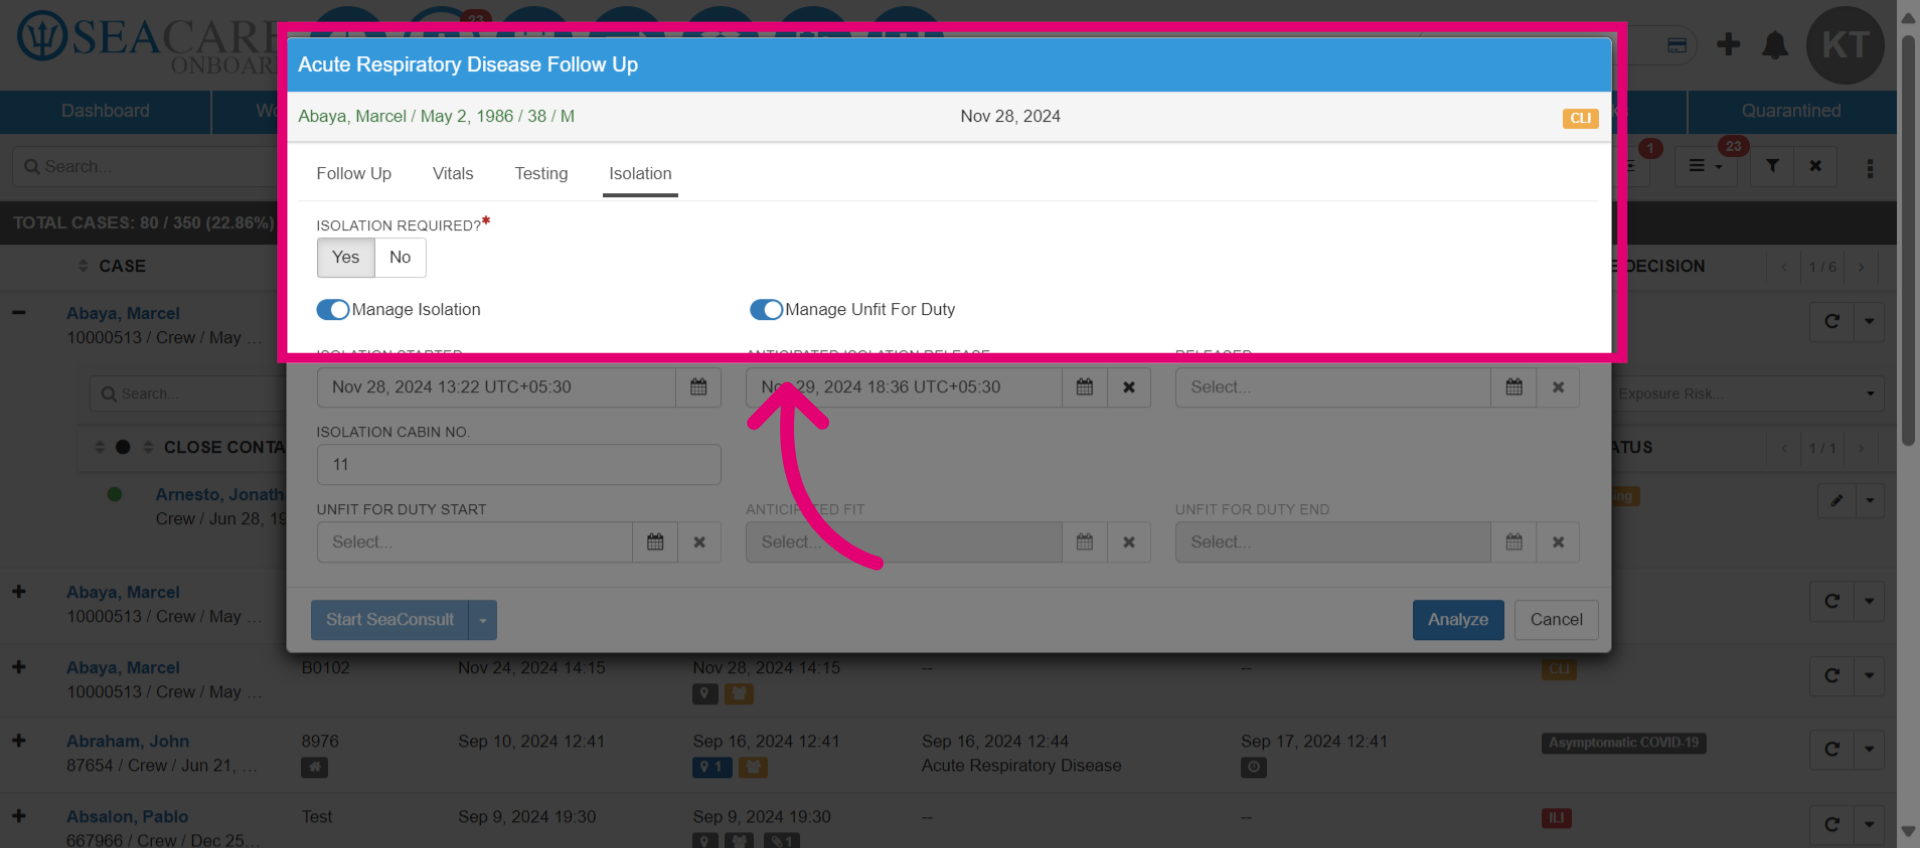Click the notifications bell icon

[x=1775, y=45]
